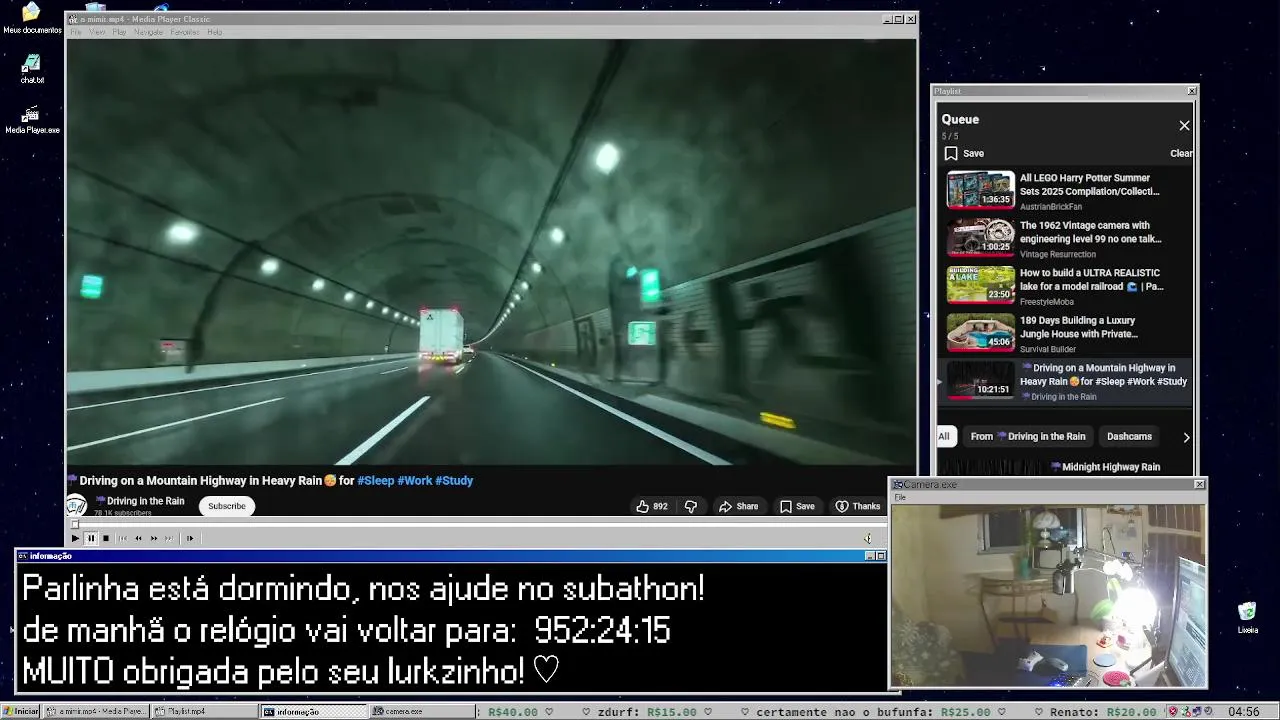Viewport: 1280px width, 720px height.
Task: Stop playback in Media Player Classic
Action: tap(106, 538)
